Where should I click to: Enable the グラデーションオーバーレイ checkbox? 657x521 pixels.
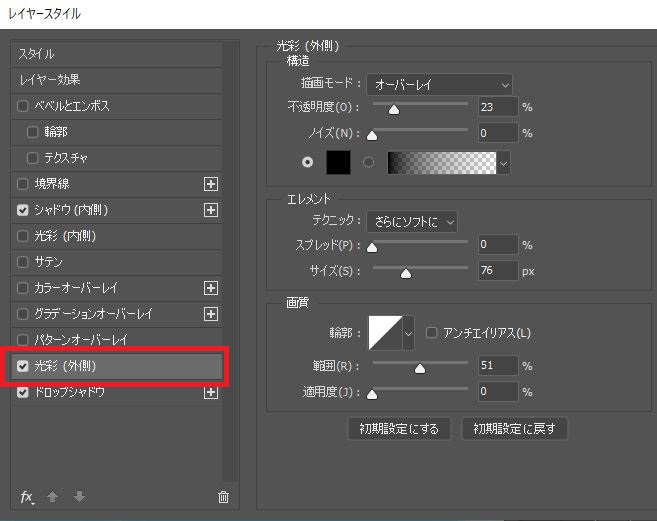pyautogui.click(x=23, y=314)
